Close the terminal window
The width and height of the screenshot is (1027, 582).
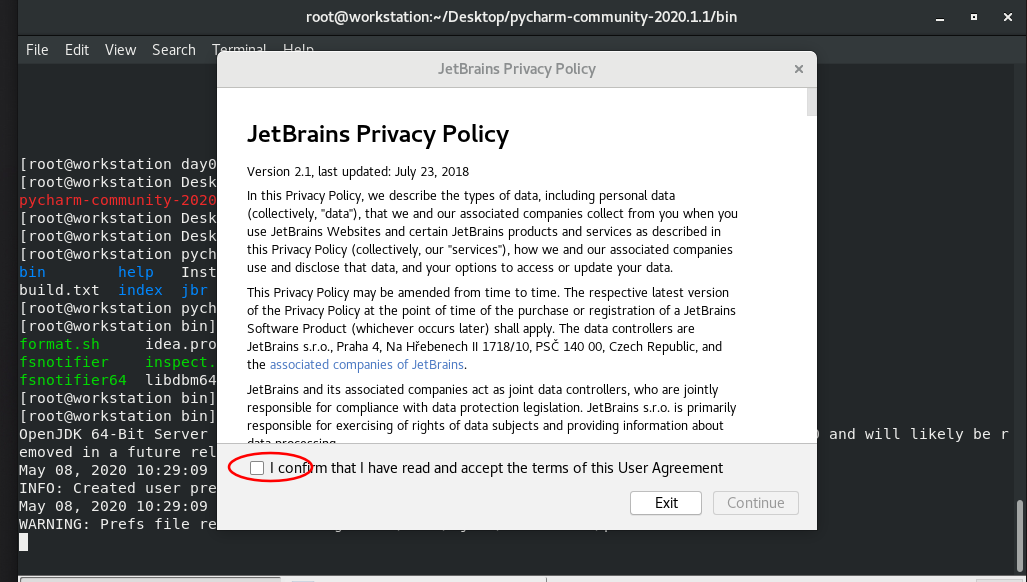tap(1008, 18)
